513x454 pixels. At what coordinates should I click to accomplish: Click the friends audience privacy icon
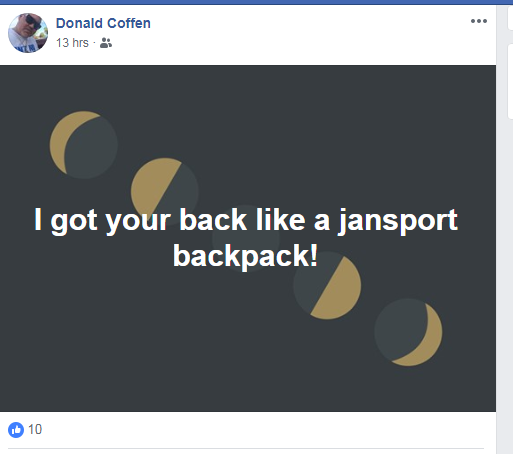pyautogui.click(x=106, y=43)
